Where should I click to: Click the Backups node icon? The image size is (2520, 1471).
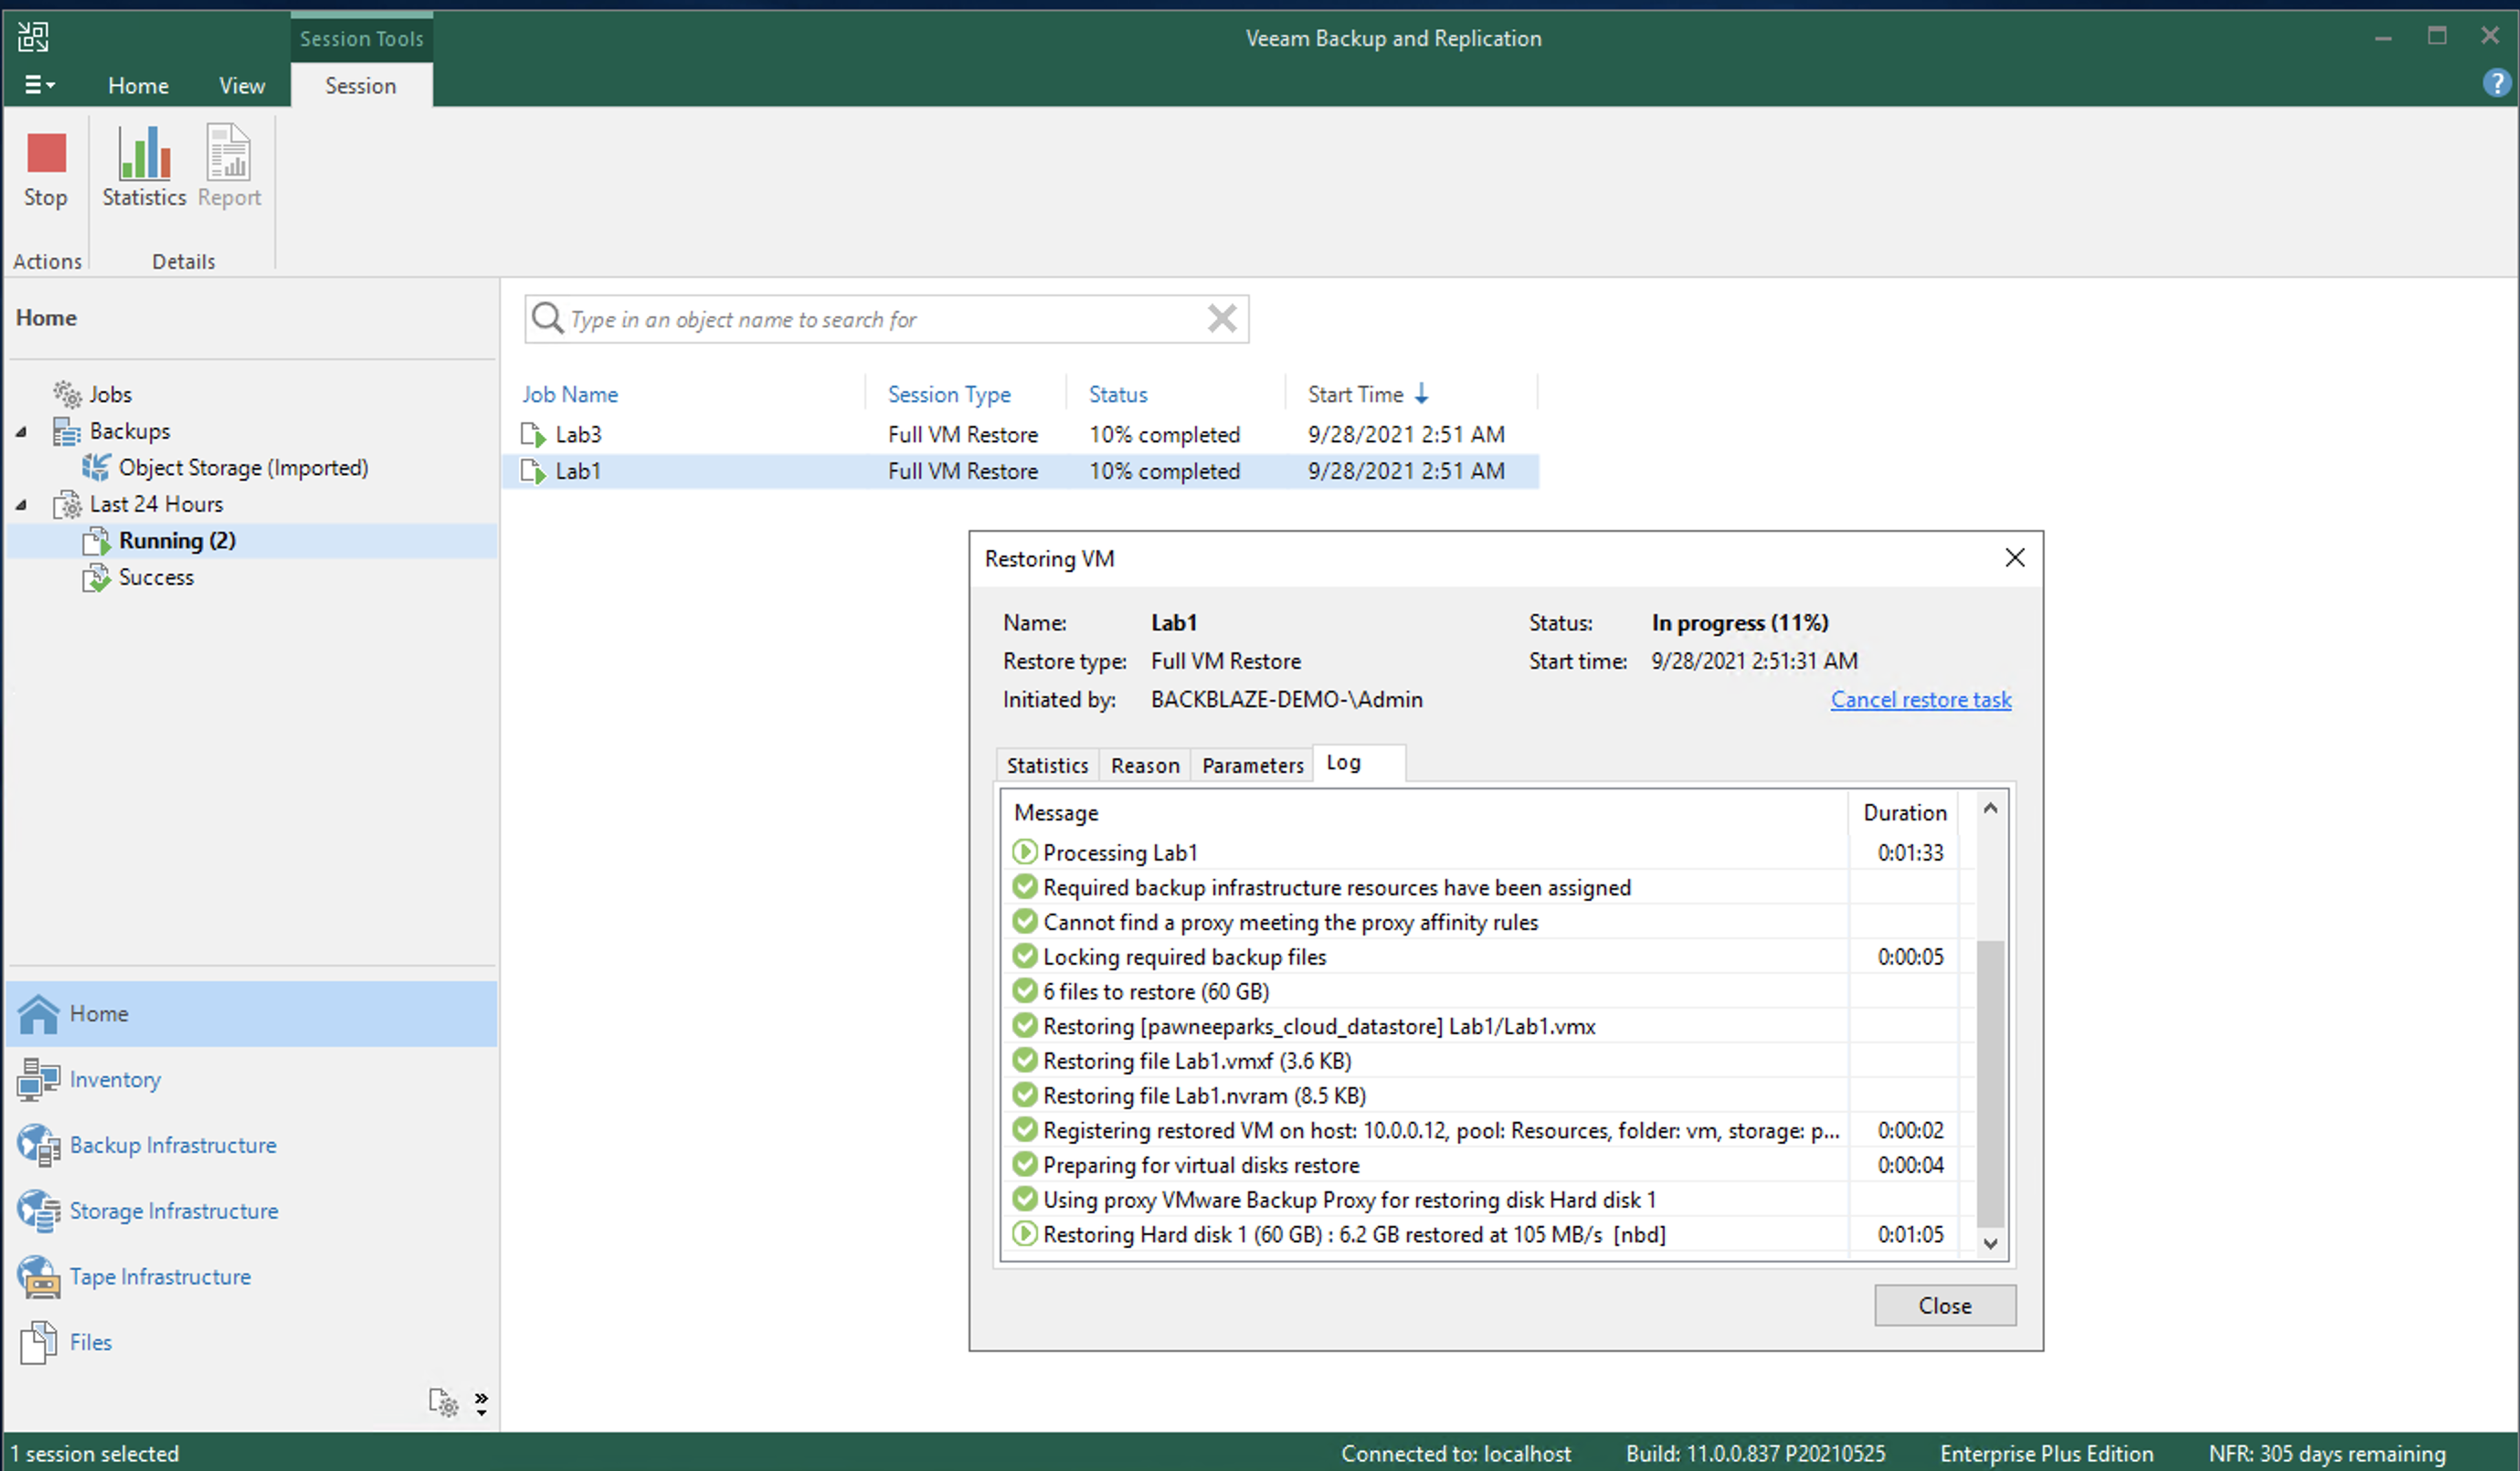pyautogui.click(x=67, y=431)
